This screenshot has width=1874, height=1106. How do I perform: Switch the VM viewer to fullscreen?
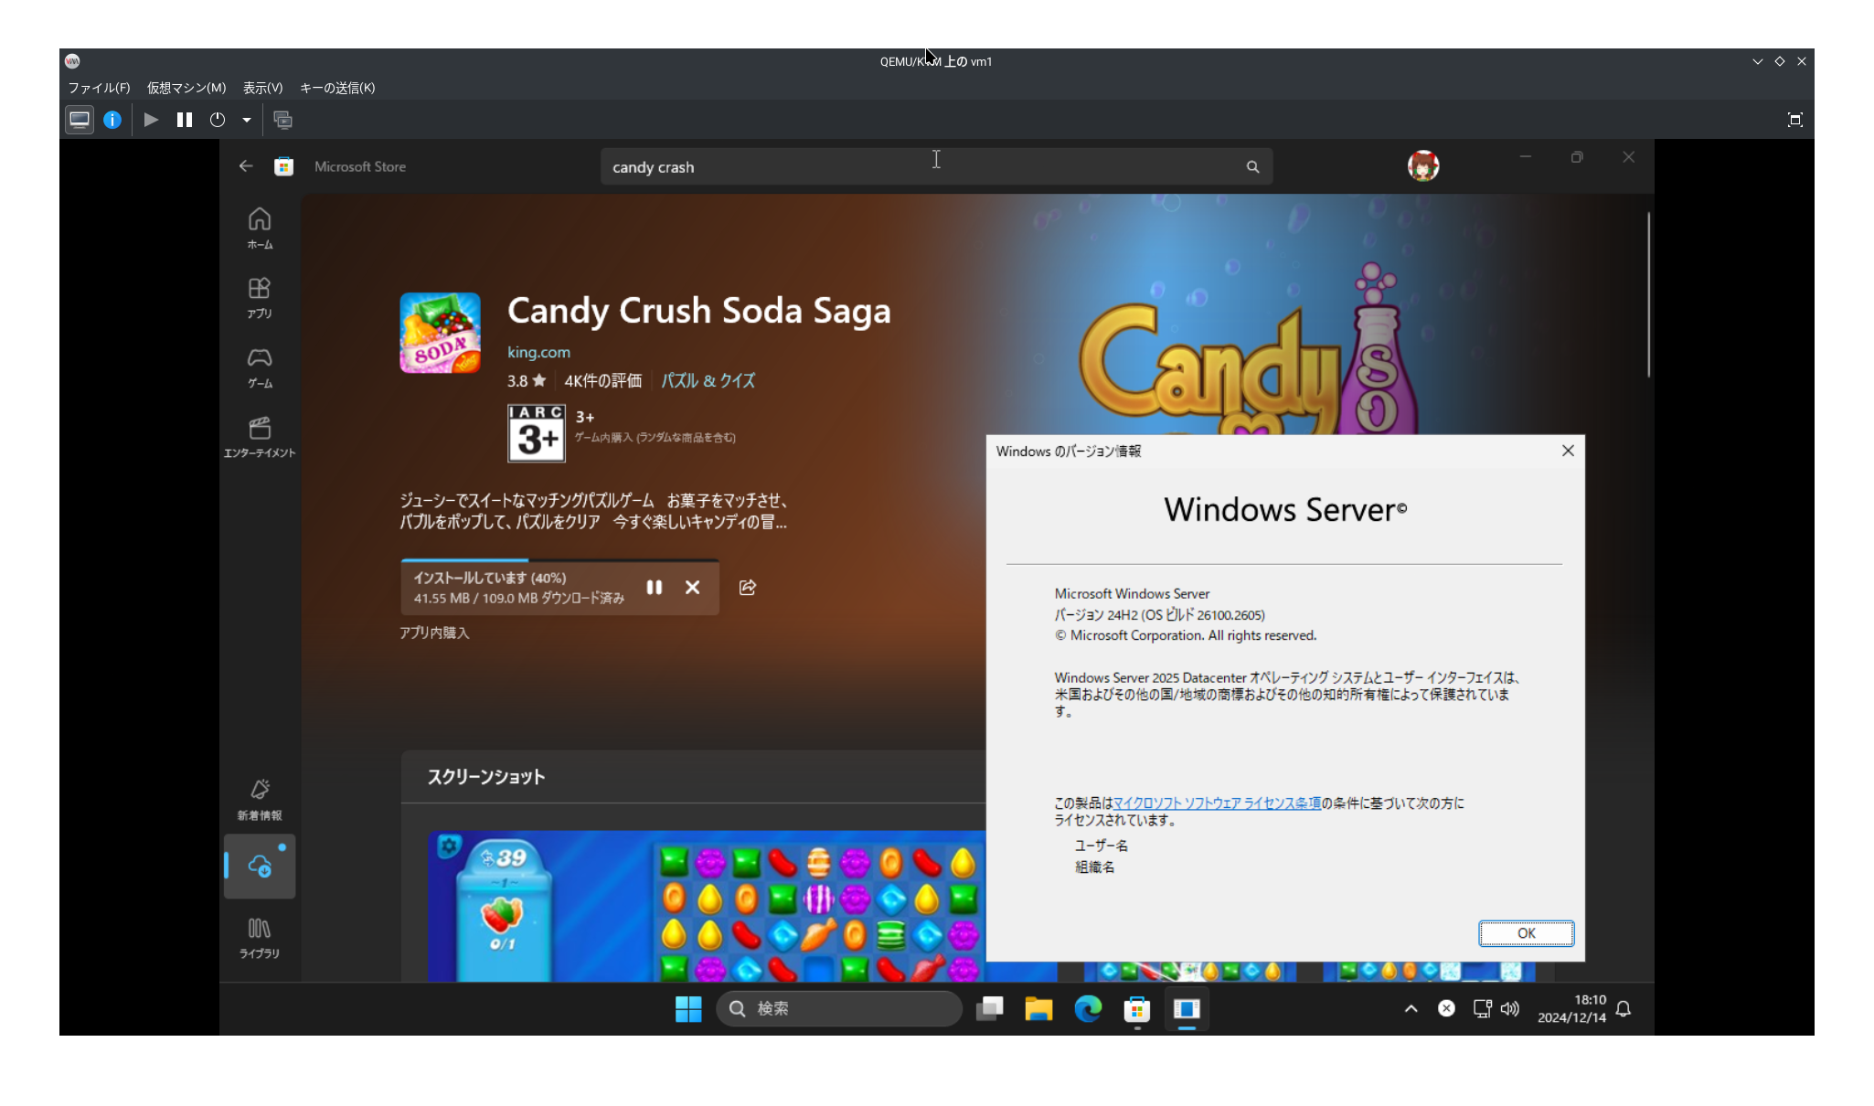coord(1795,120)
